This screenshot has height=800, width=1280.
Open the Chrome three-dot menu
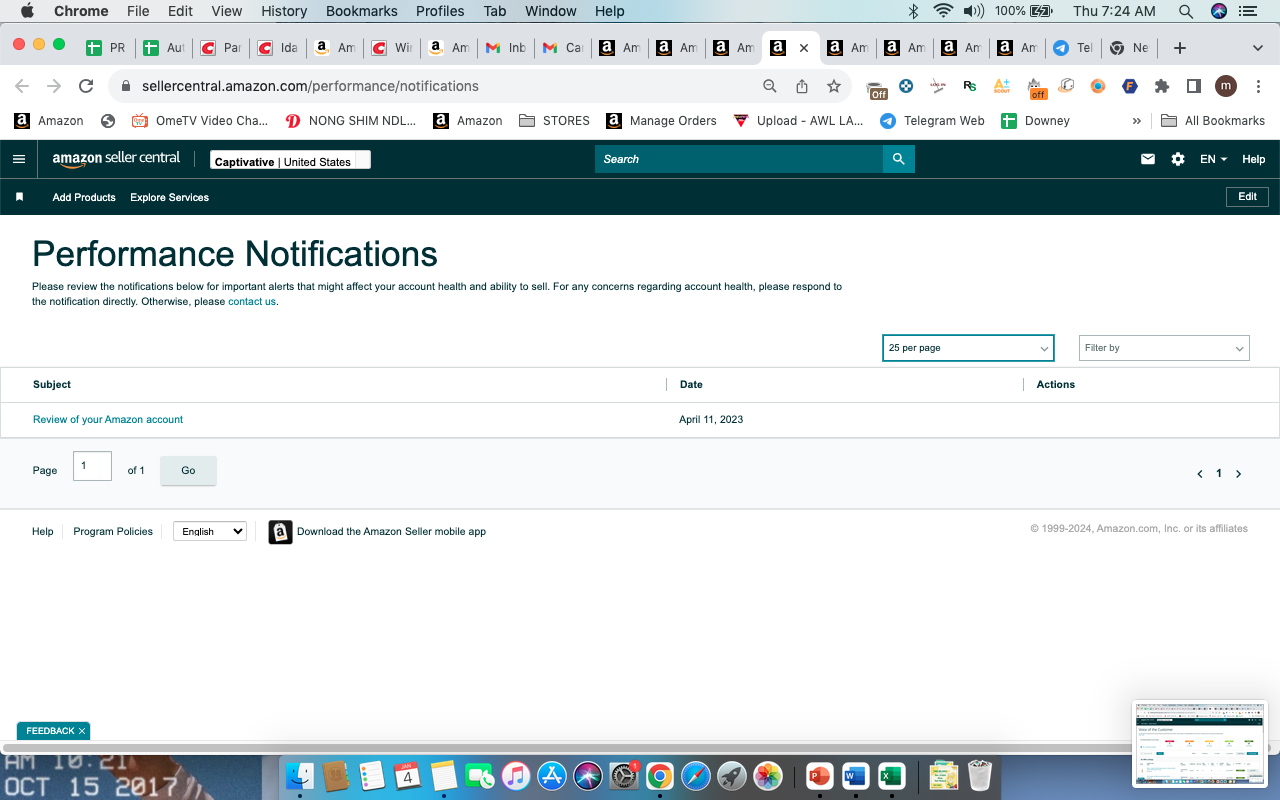(x=1258, y=86)
